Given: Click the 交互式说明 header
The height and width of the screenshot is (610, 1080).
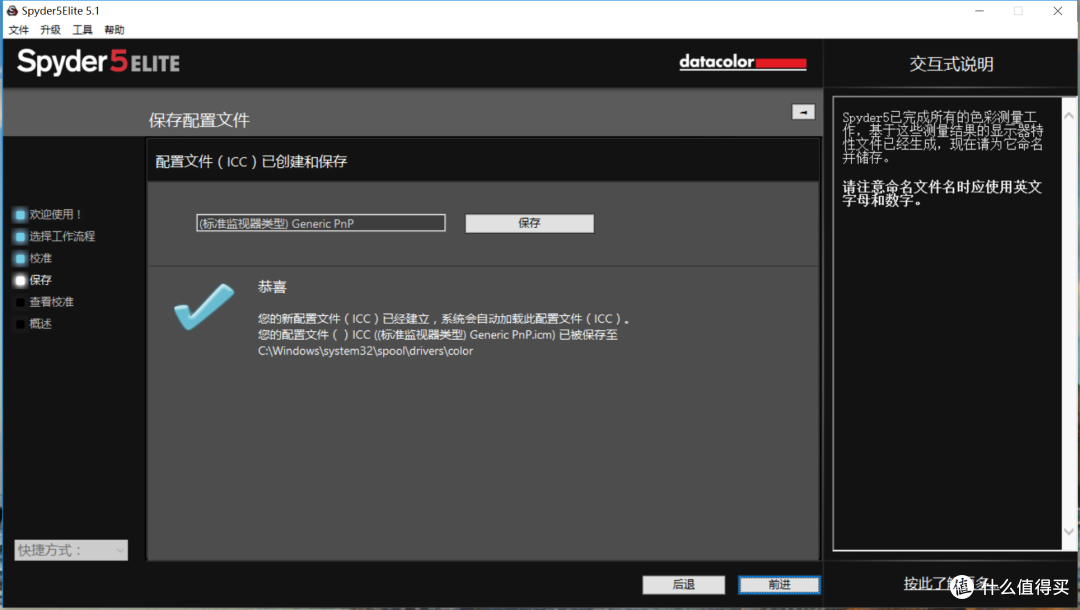Looking at the screenshot, I should (951, 64).
